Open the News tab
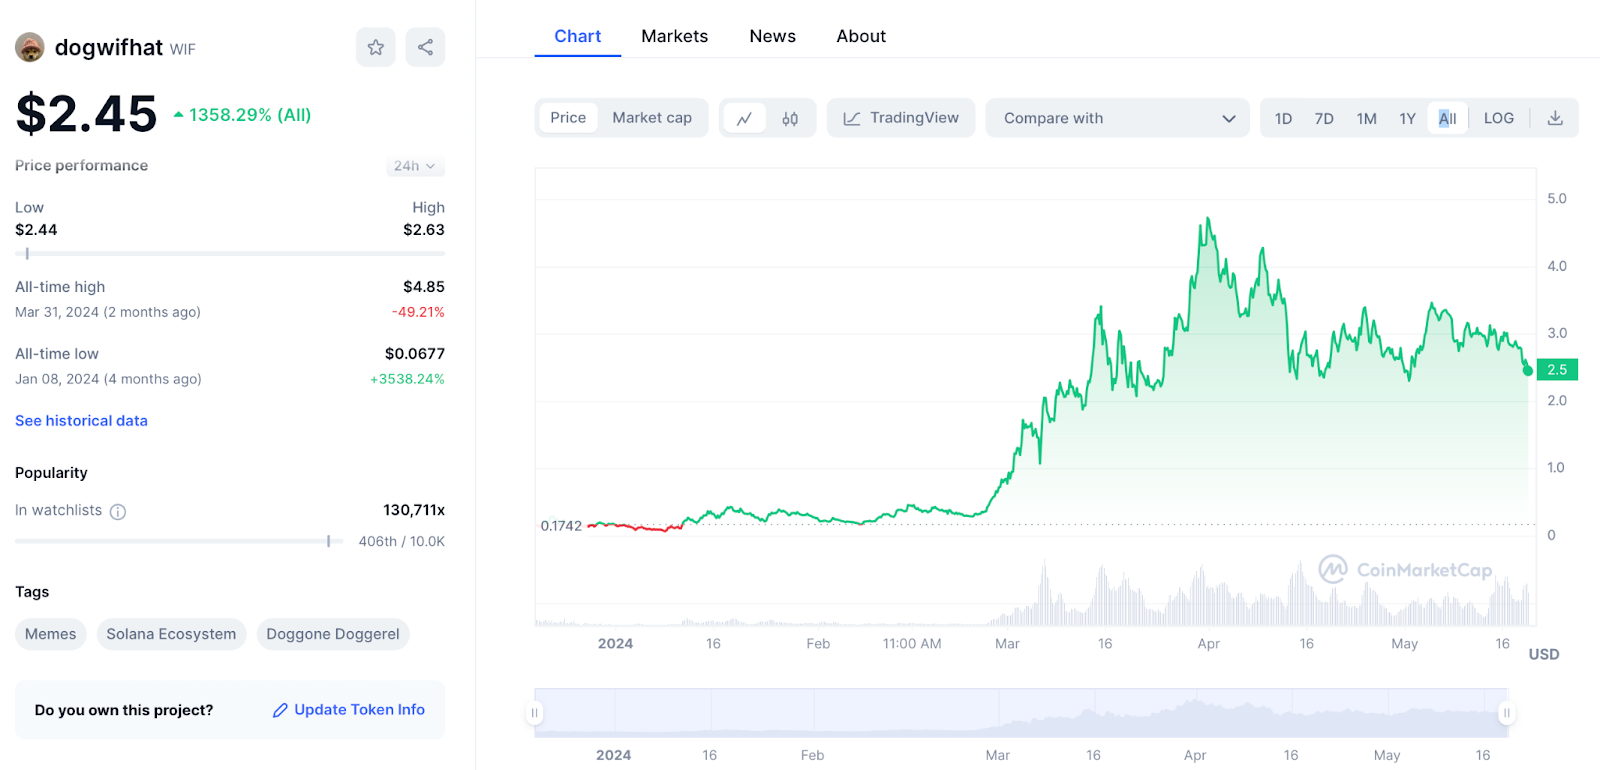Image resolution: width=1600 pixels, height=770 pixels. (x=773, y=36)
